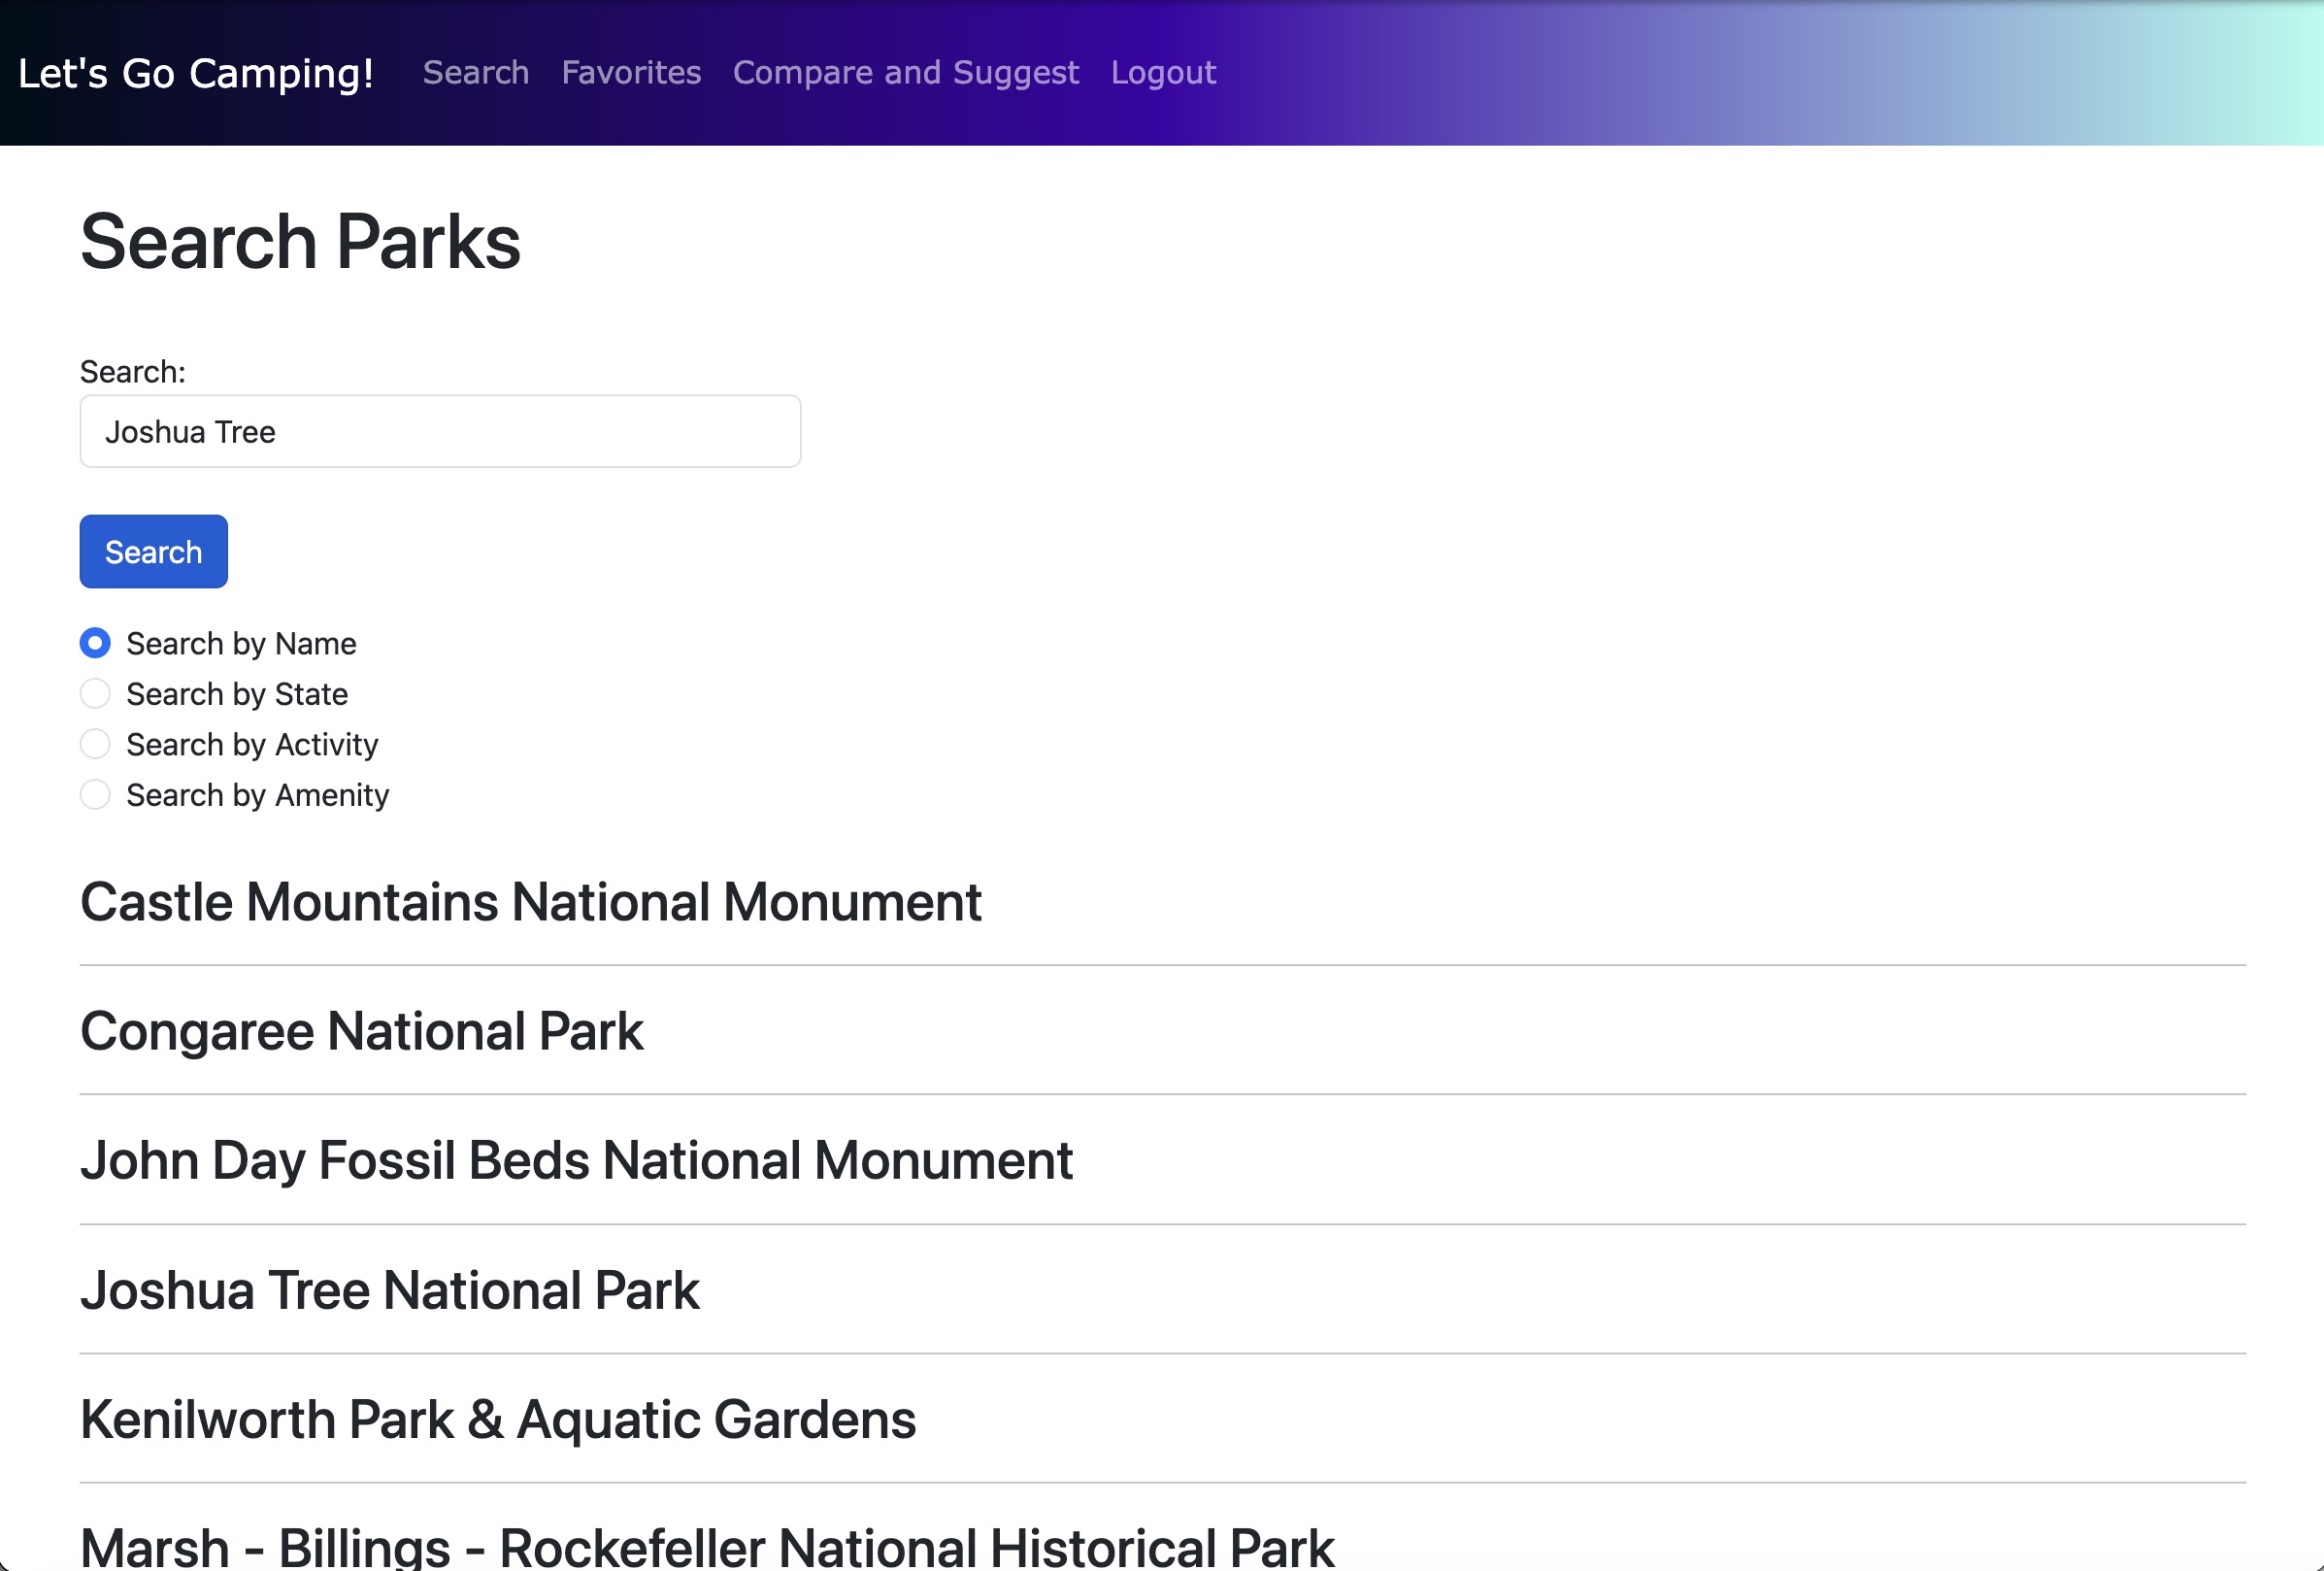Open John Day Fossil Beds result

(x=576, y=1160)
